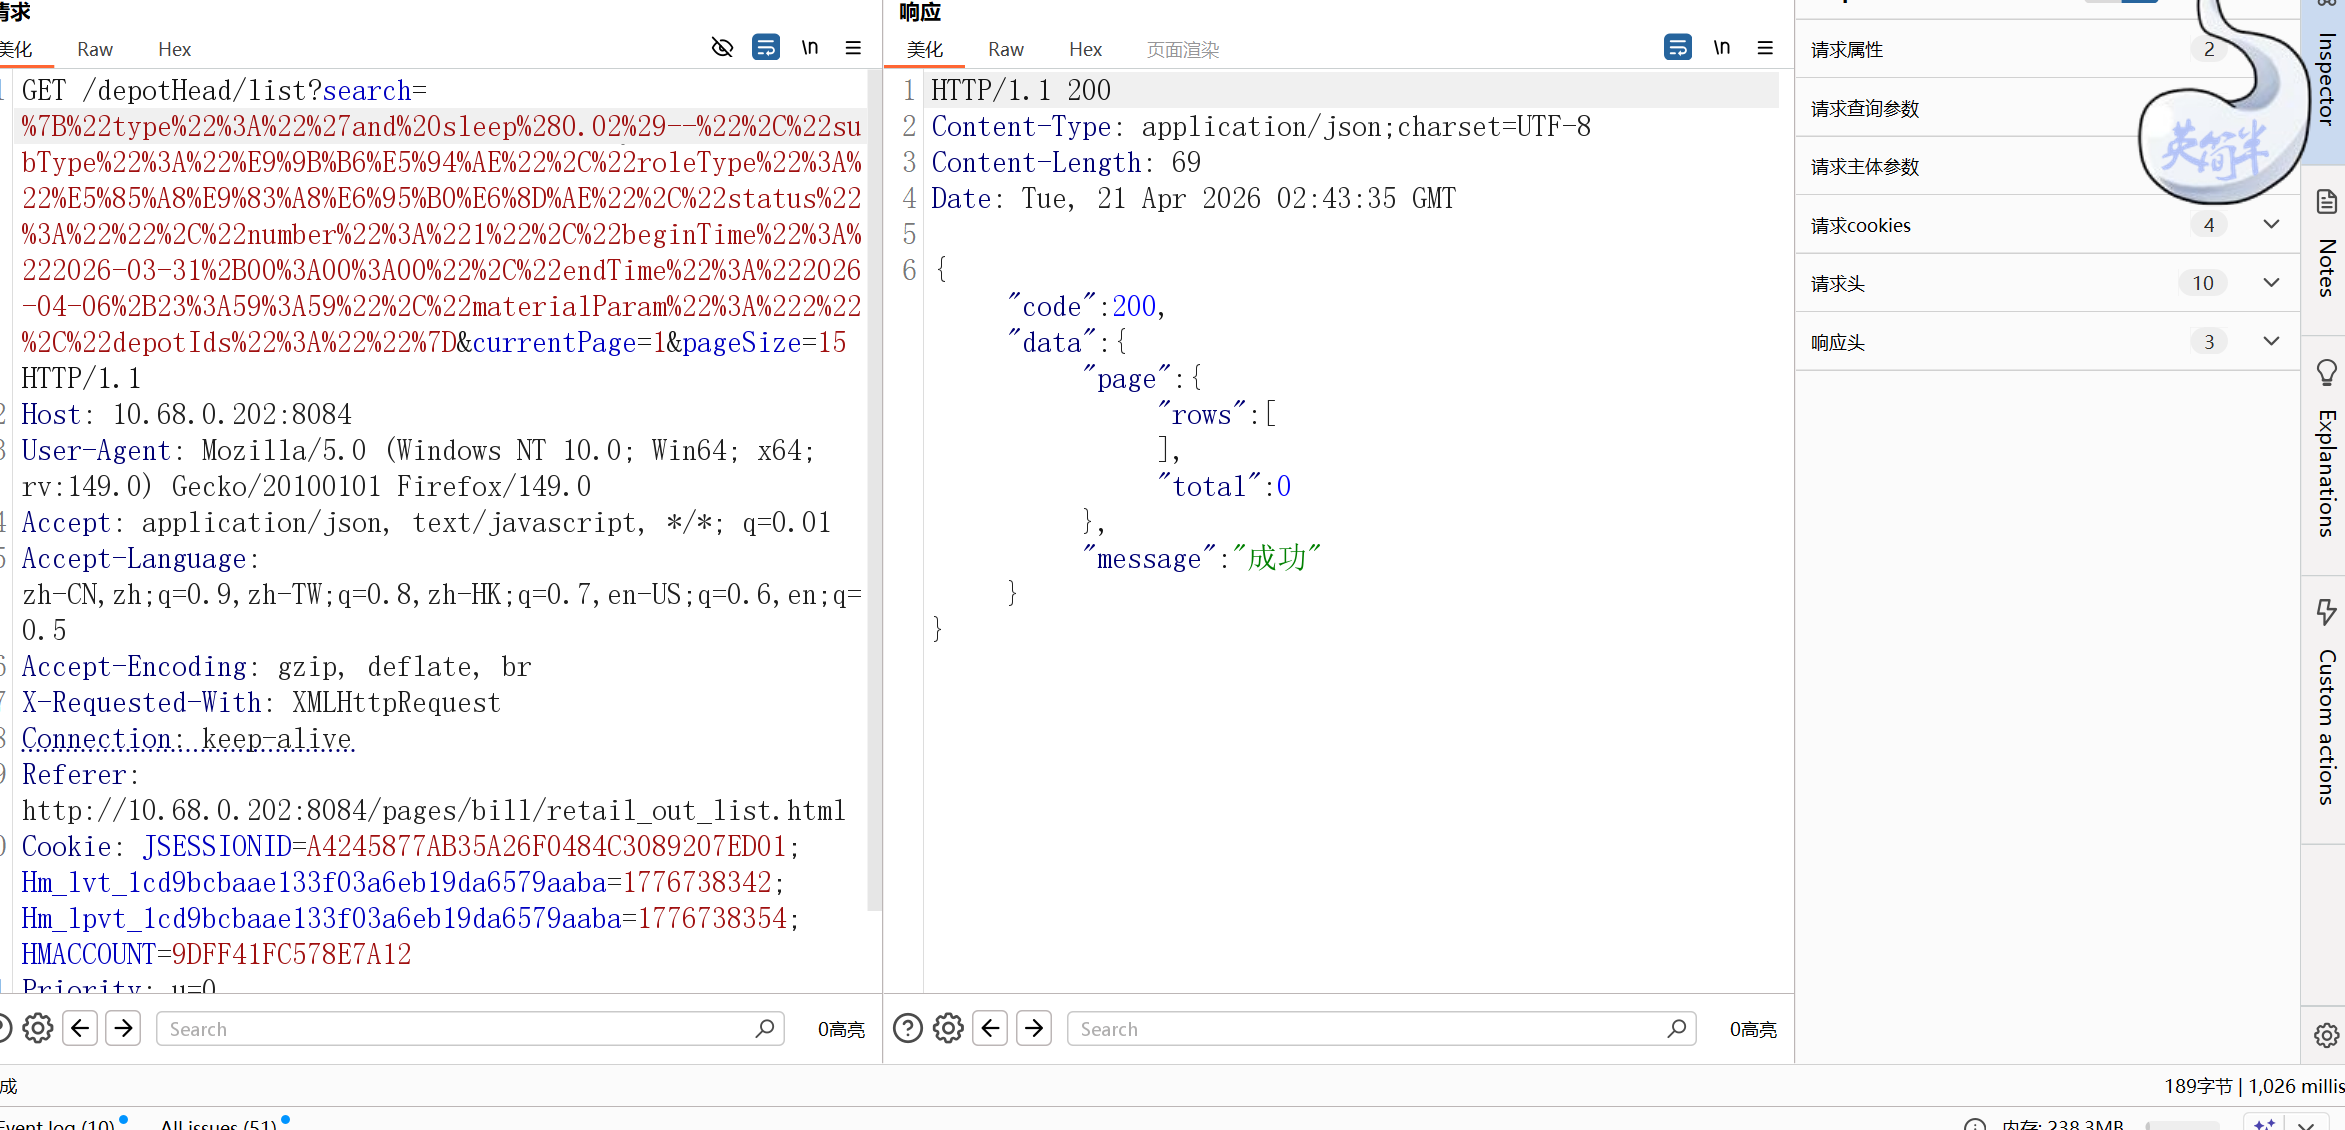This screenshot has height=1130, width=2345.
Task: Click the magnifier icon in response search
Action: 1677,1028
